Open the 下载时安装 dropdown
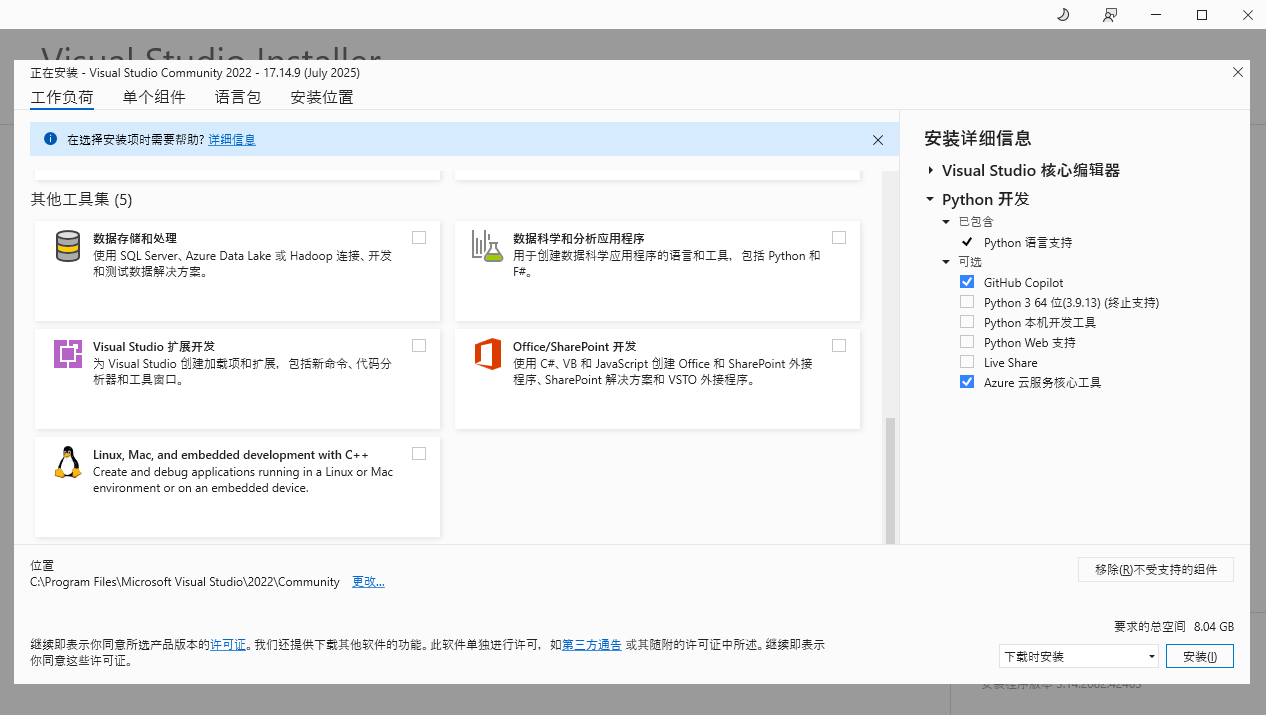Viewport: 1266px width, 715px height. 1078,656
